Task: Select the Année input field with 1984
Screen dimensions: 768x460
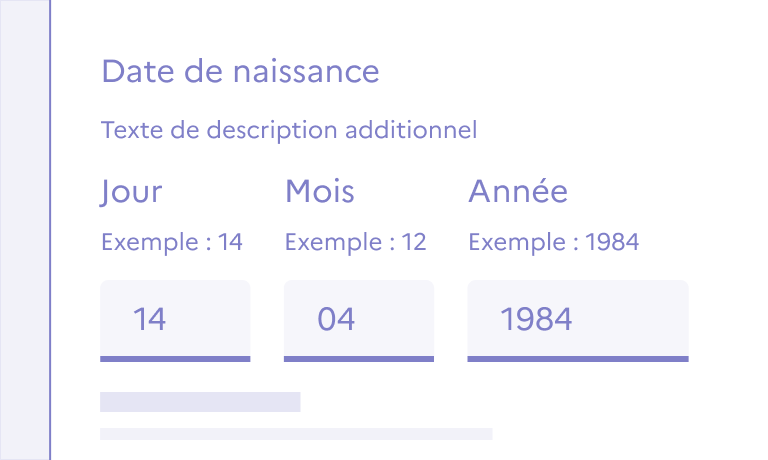Action: click(578, 318)
